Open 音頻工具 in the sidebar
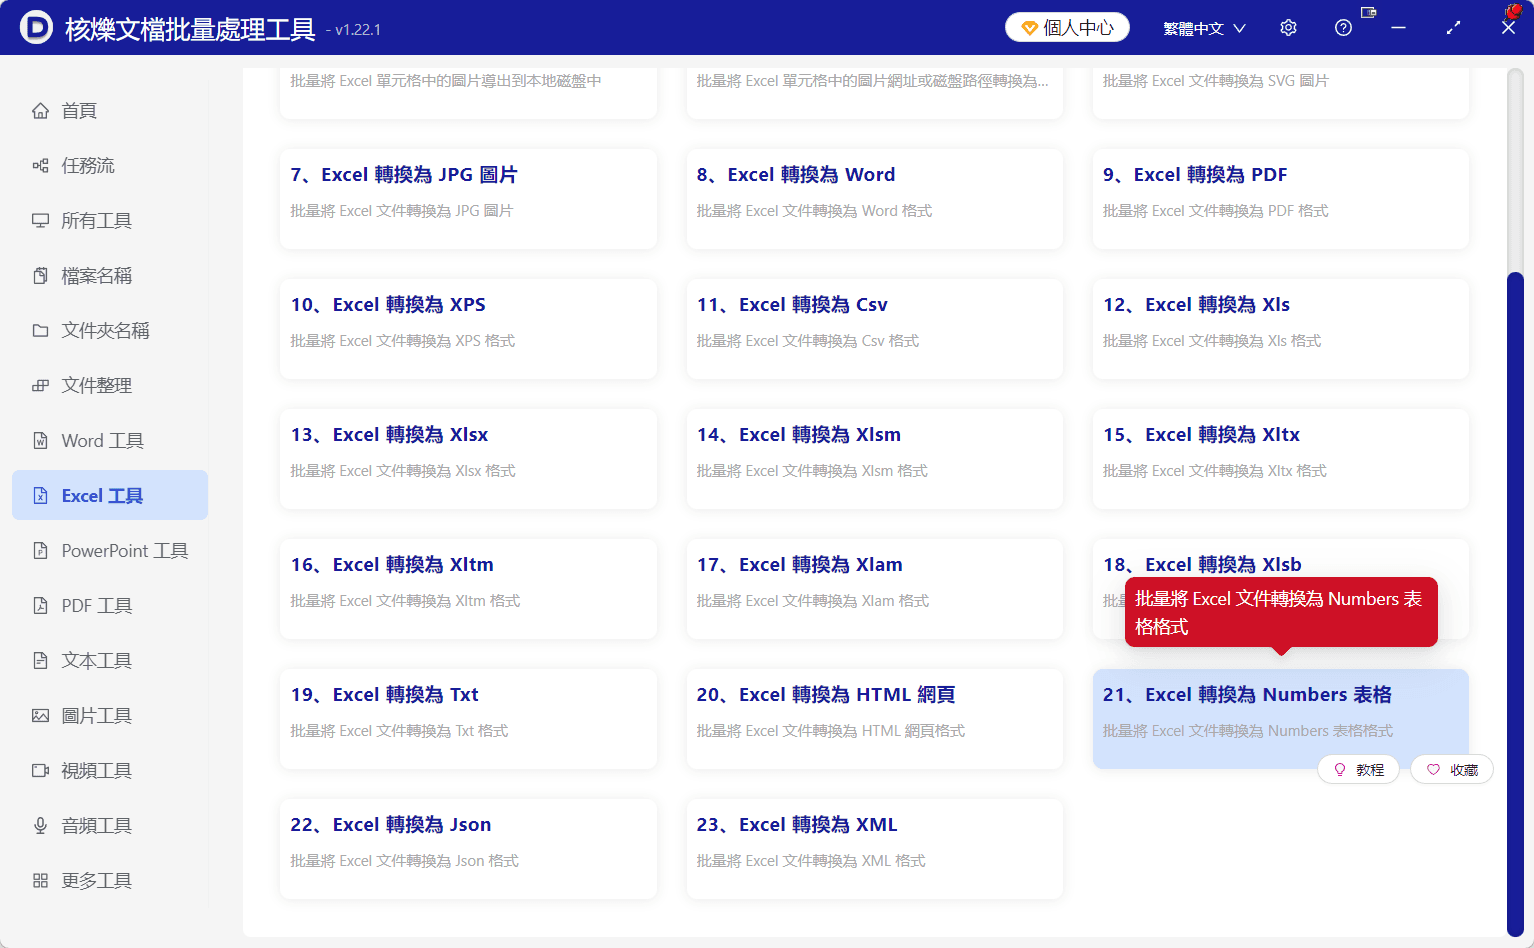 110,826
